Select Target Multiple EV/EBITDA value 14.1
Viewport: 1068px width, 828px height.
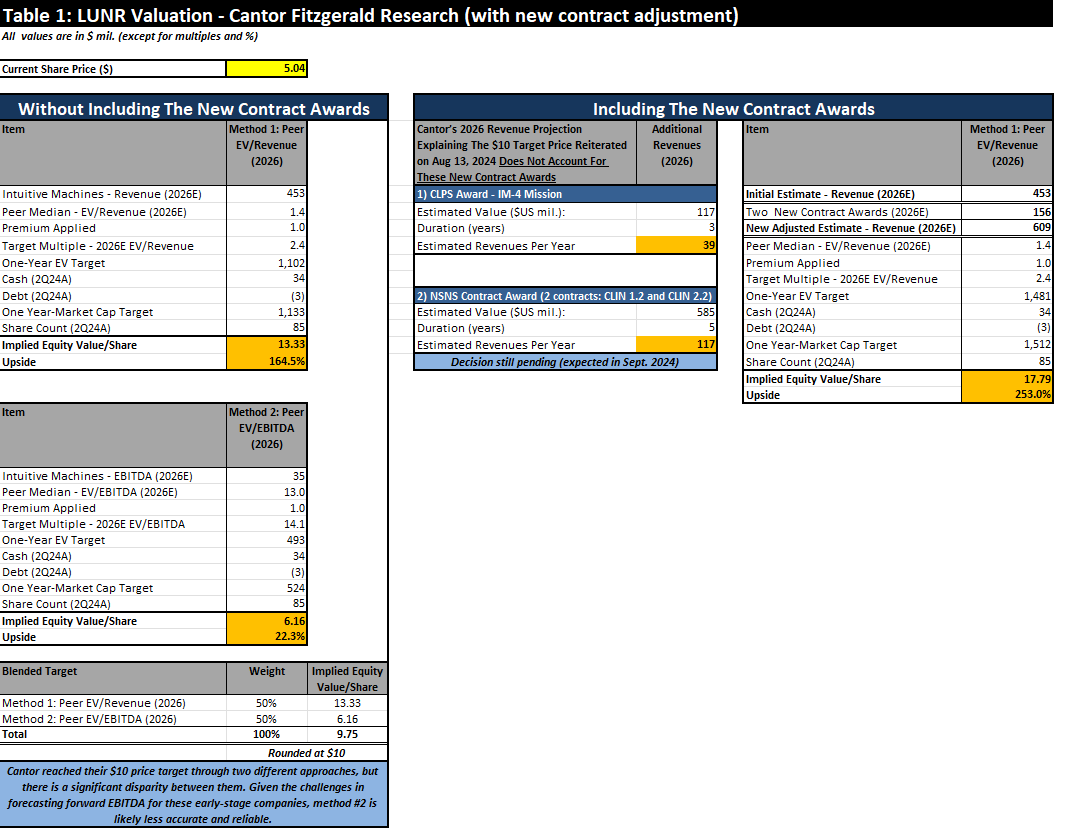[x=266, y=524]
